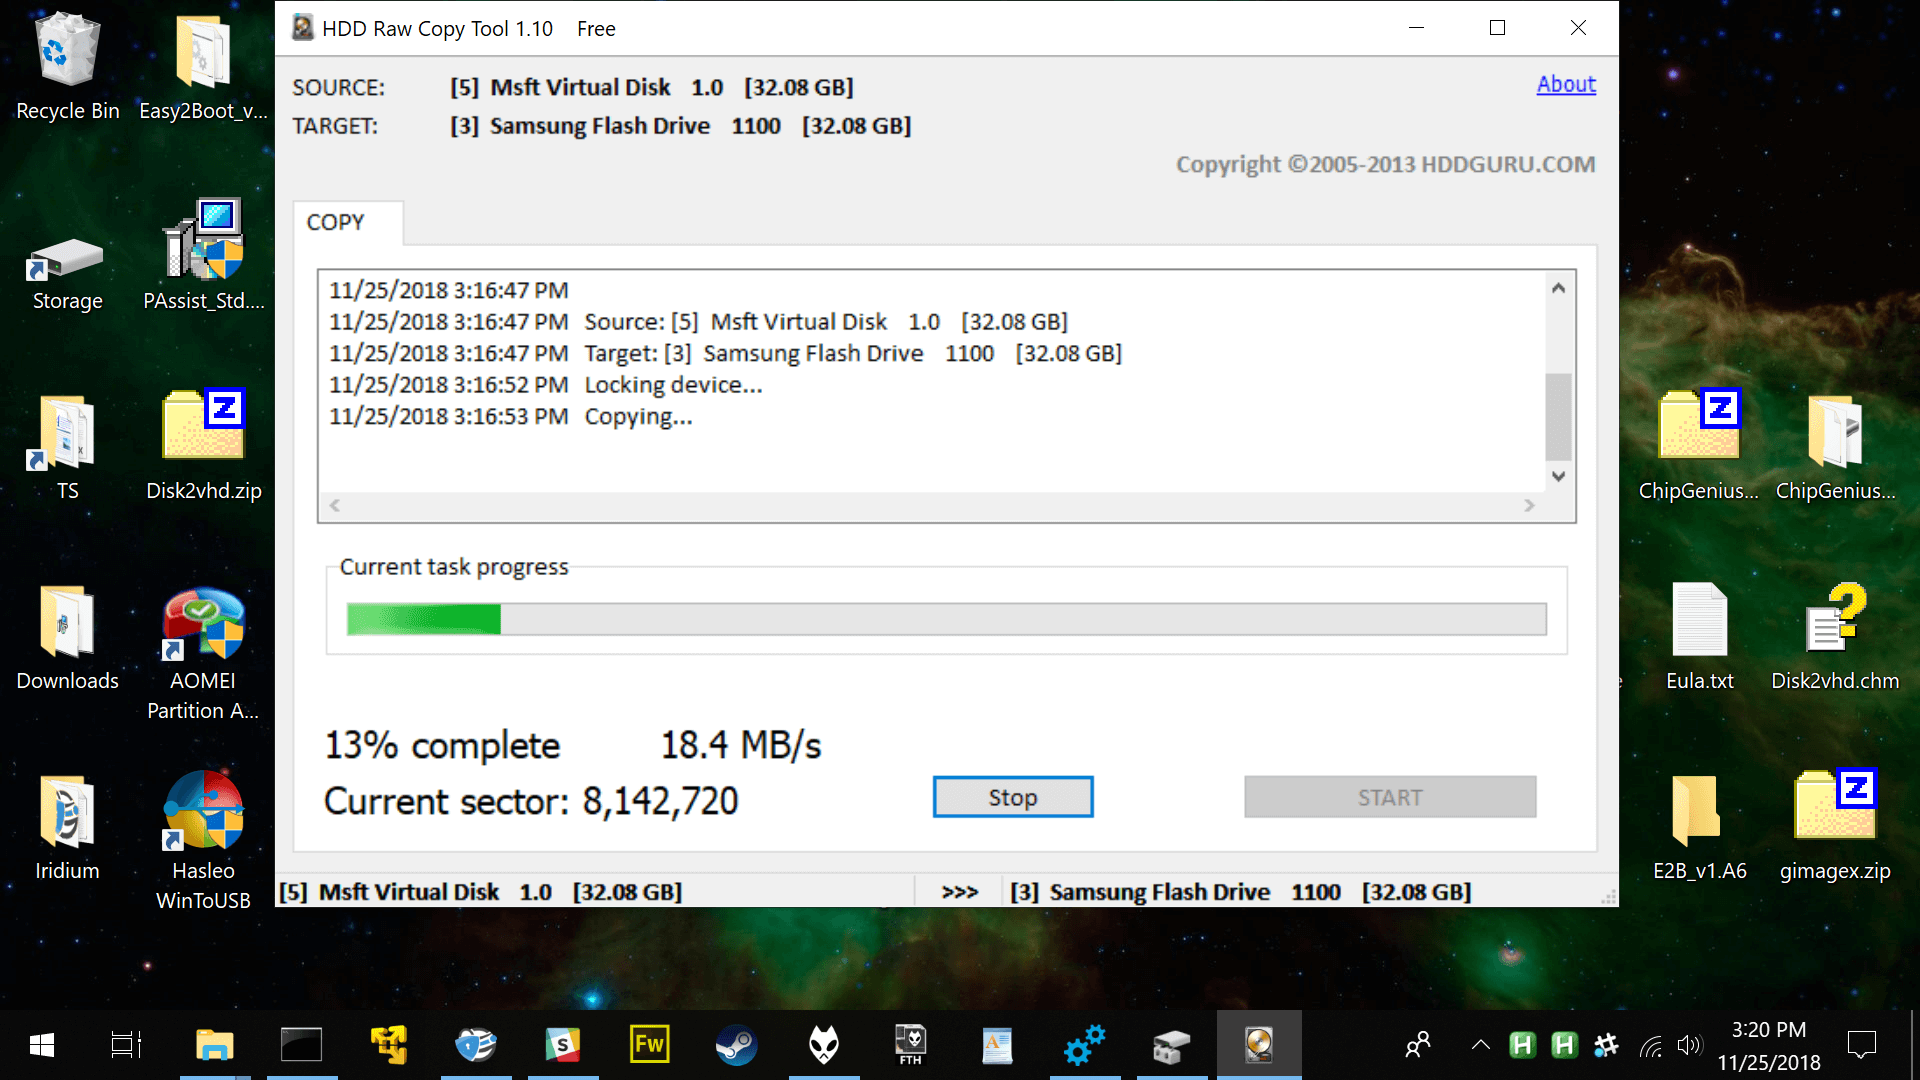The image size is (1920, 1080).
Task: Open the Easy2Boot folder icon
Action: click(203, 65)
